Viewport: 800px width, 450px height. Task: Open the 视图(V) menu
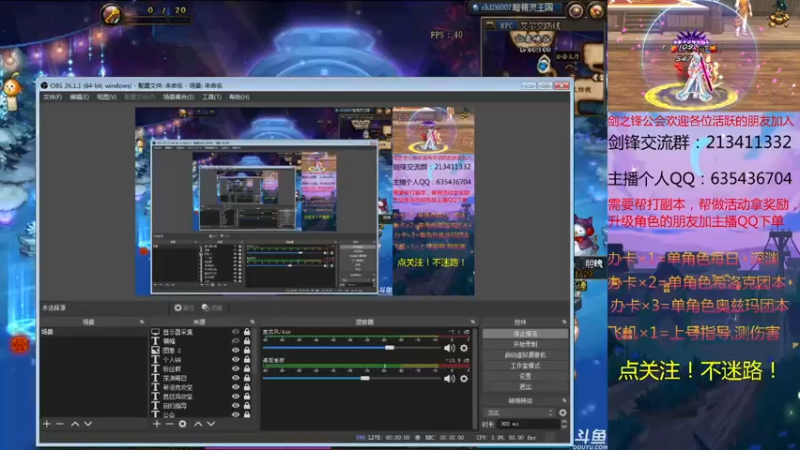tap(107, 97)
